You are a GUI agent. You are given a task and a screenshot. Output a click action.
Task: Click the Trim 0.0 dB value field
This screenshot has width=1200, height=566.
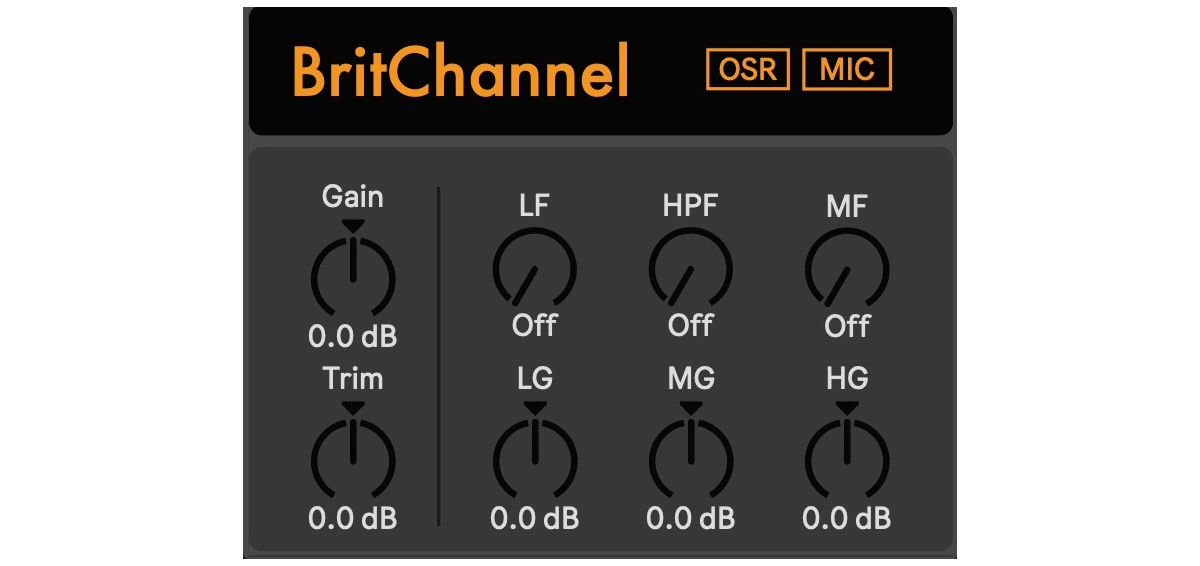(x=353, y=519)
